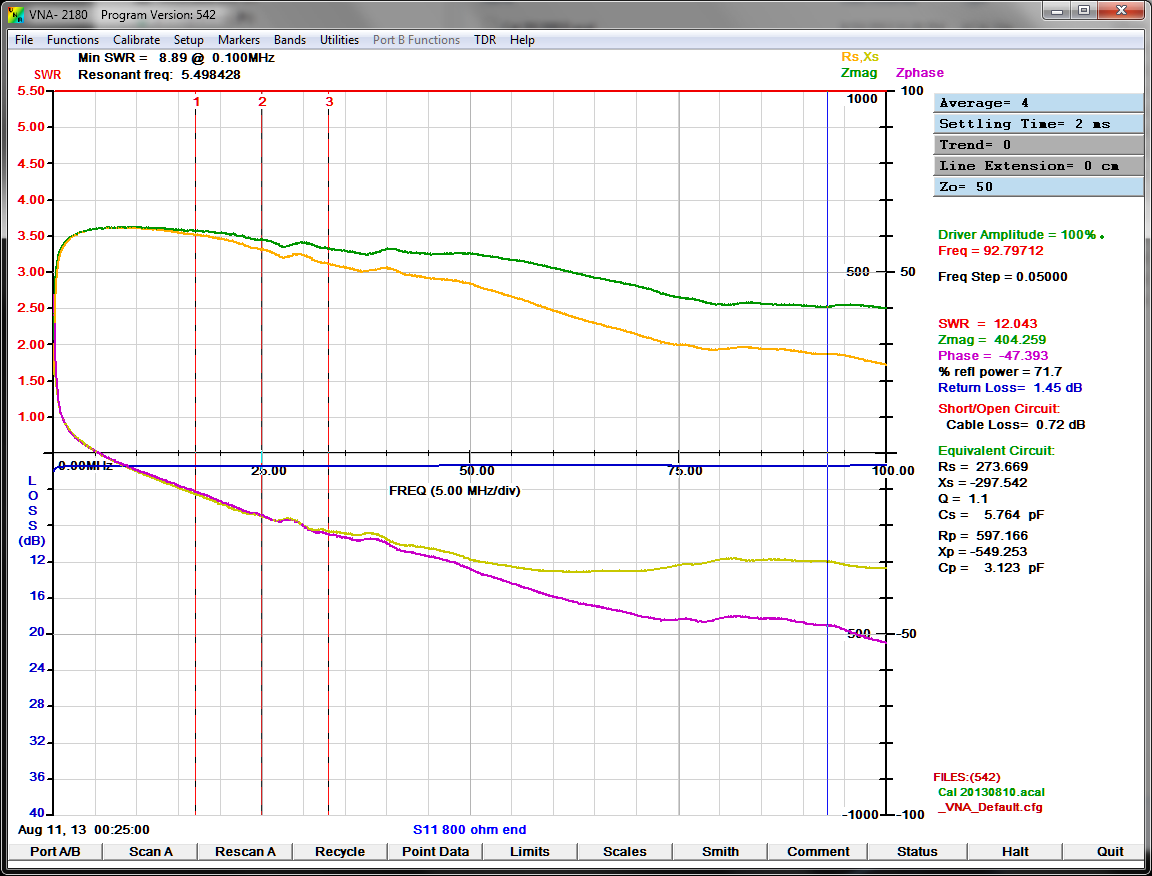The width and height of the screenshot is (1152, 876).
Task: Click marker 3 red line label
Action: pyautogui.click(x=329, y=102)
